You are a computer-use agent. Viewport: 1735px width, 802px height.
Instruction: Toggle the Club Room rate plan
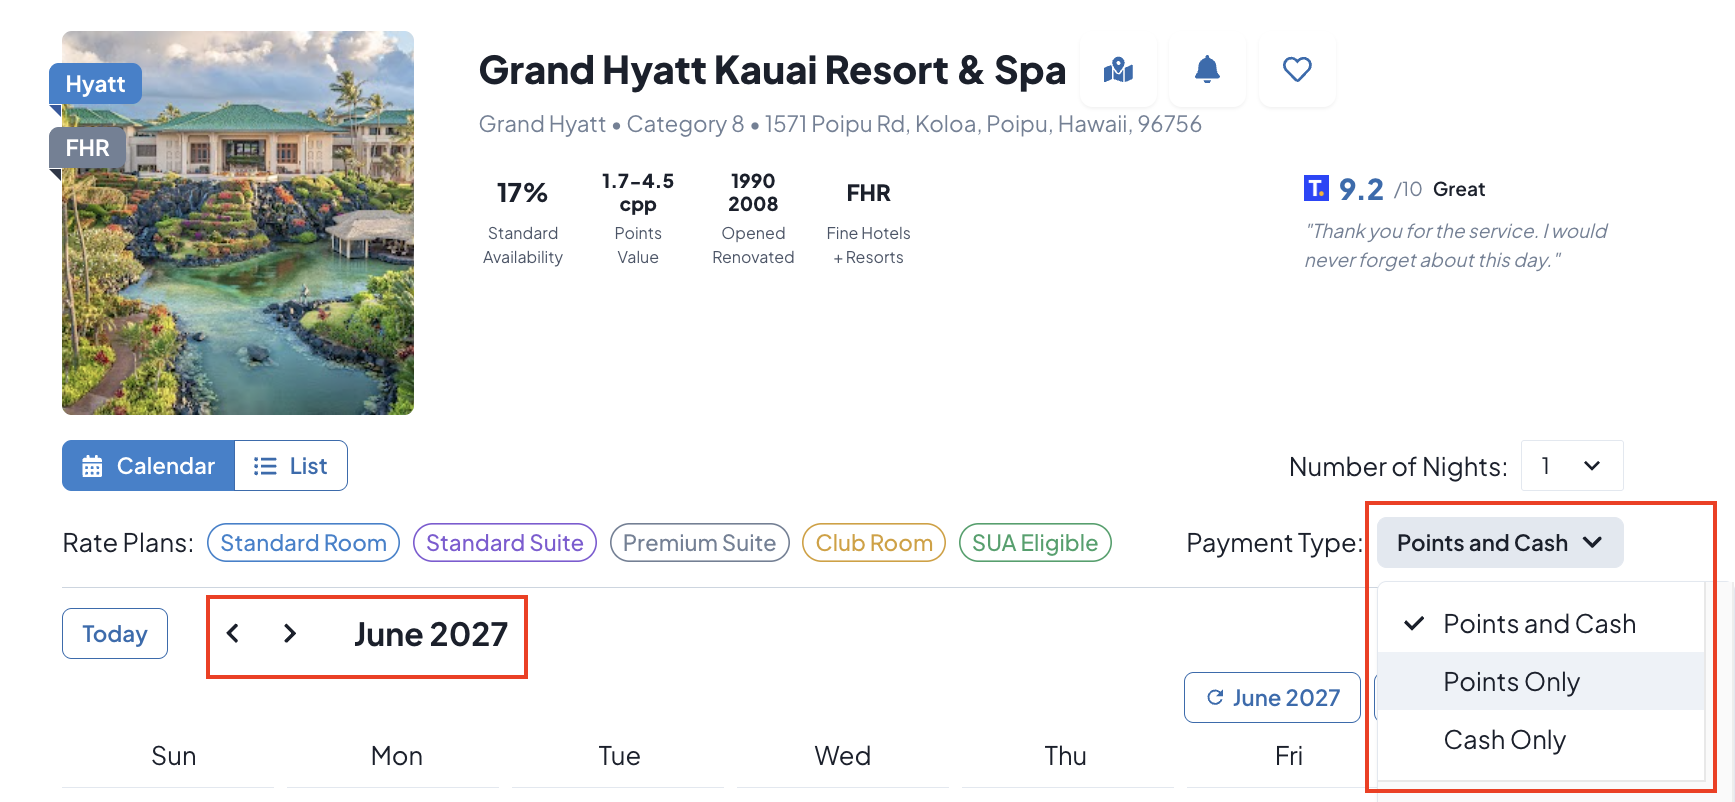874,543
